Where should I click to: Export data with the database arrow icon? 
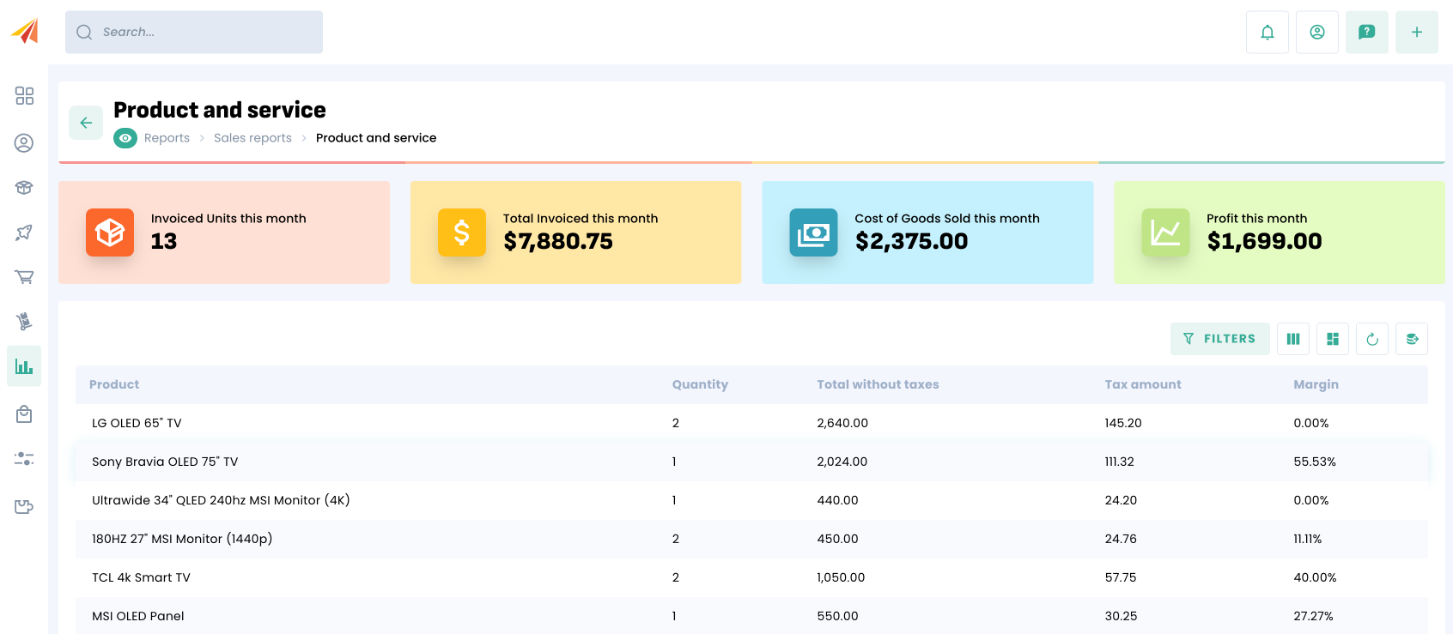coord(1412,339)
